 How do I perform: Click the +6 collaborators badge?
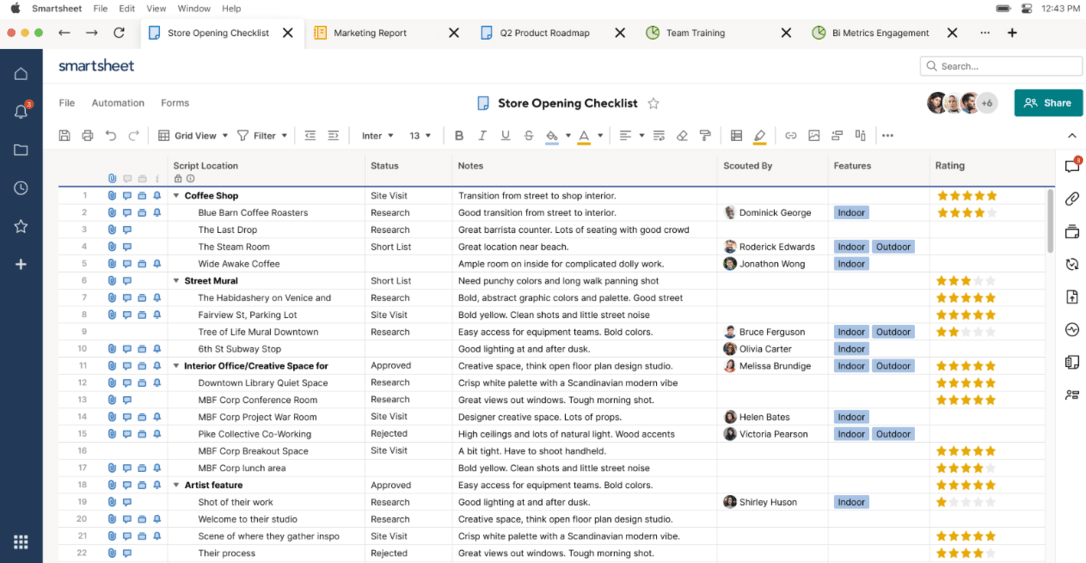pos(987,103)
